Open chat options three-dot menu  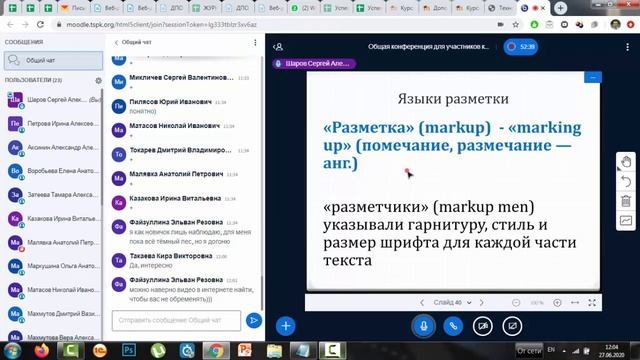[255, 42]
